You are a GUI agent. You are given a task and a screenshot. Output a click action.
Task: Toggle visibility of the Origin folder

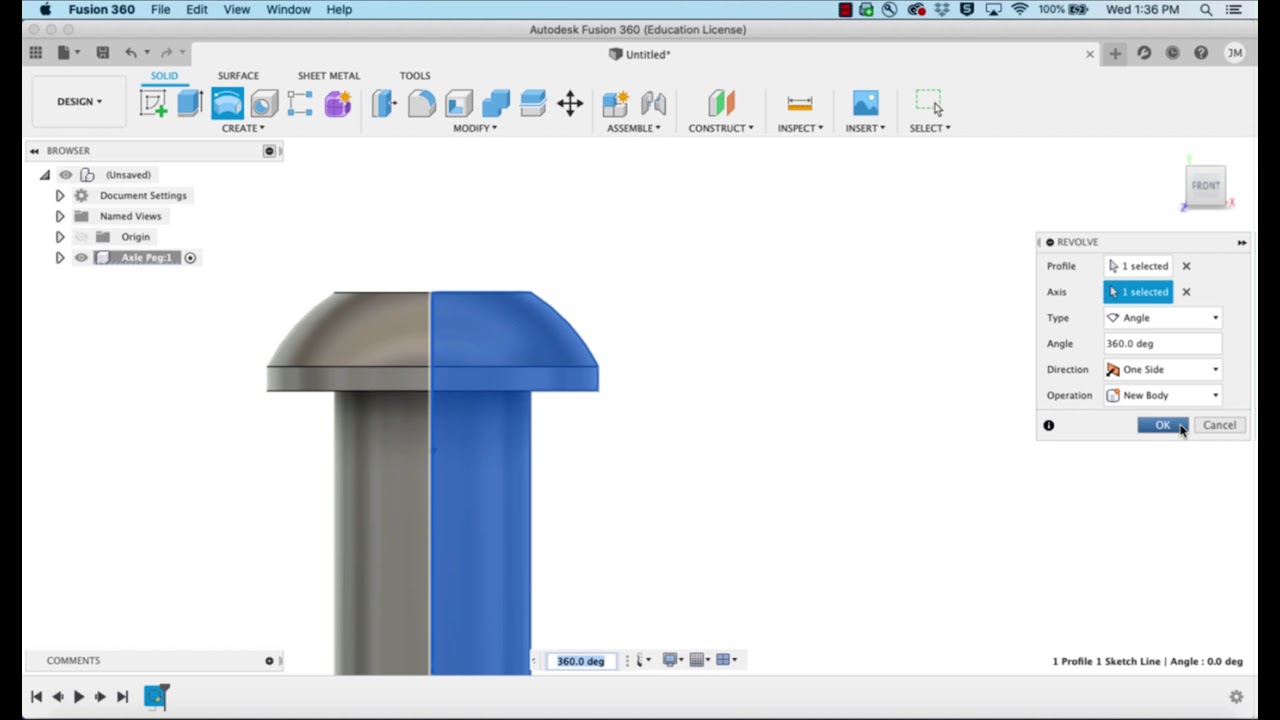click(81, 237)
